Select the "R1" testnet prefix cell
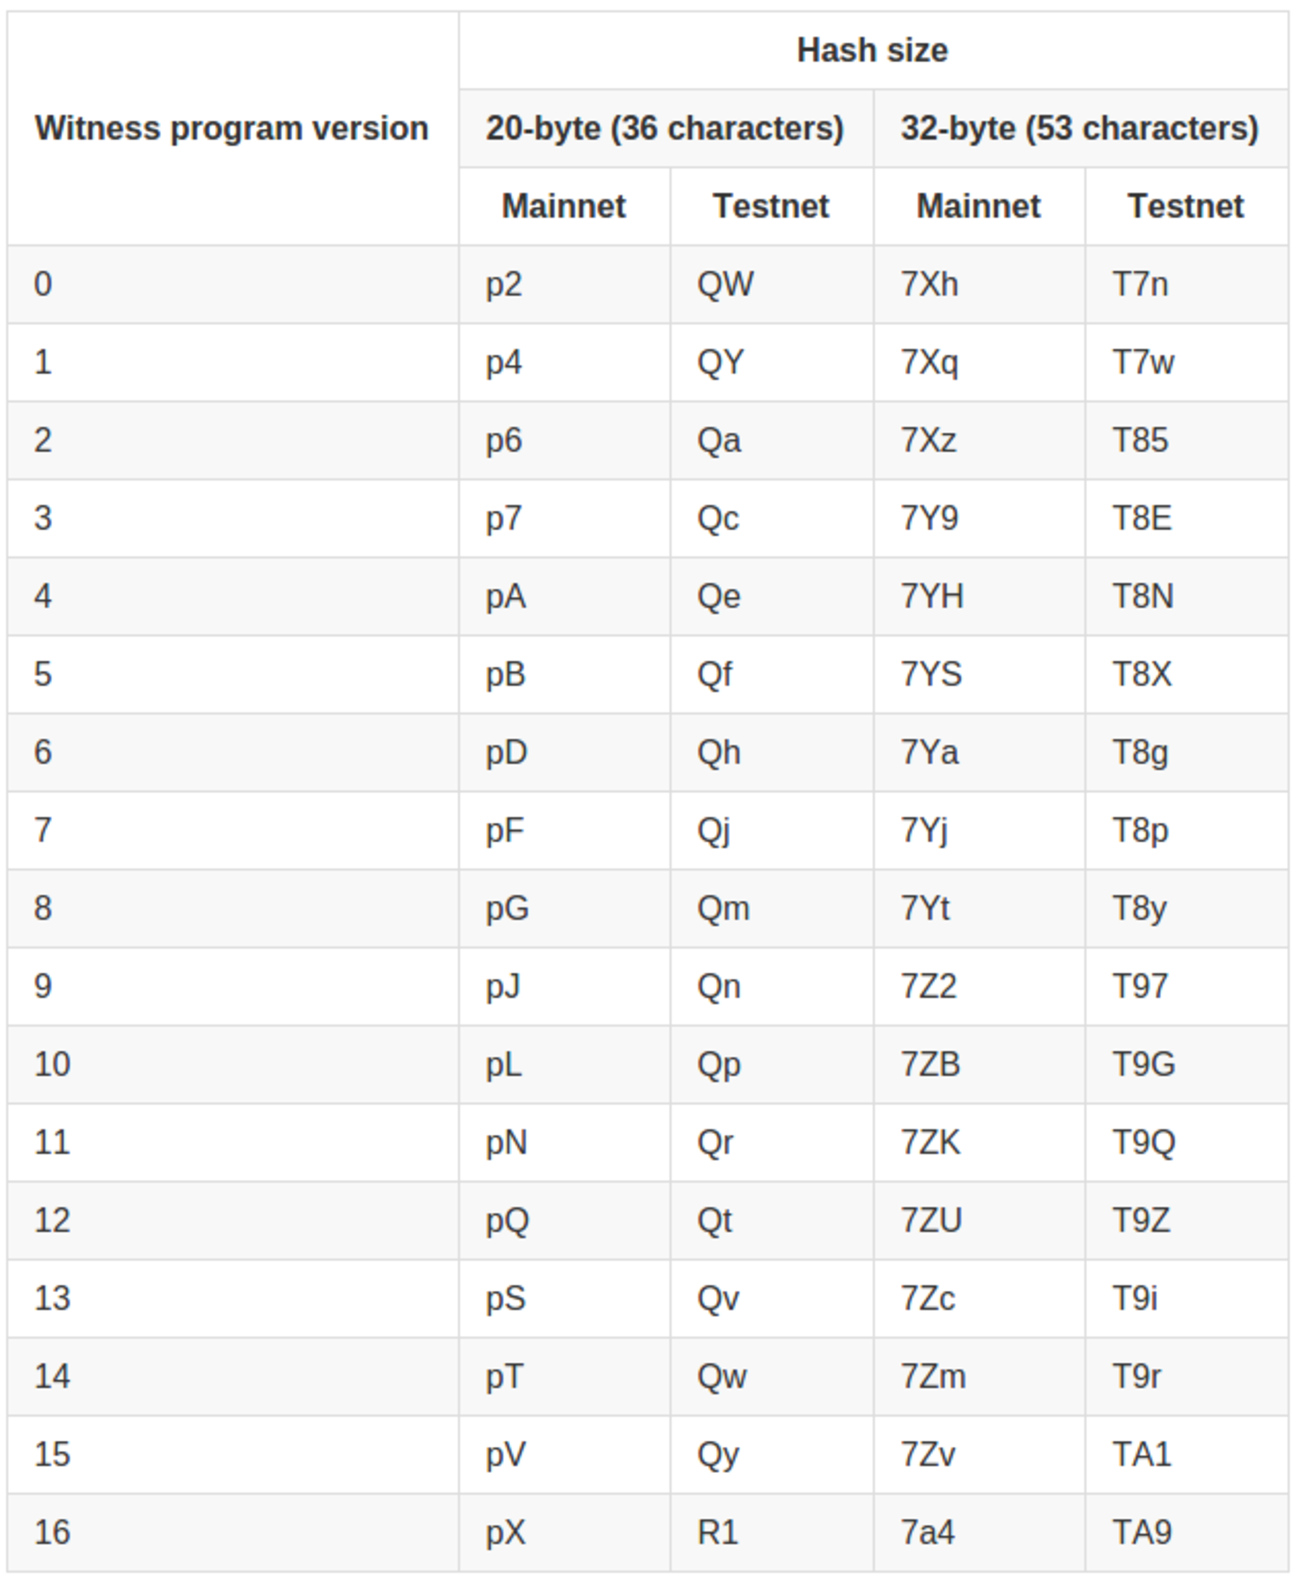 717,1532
